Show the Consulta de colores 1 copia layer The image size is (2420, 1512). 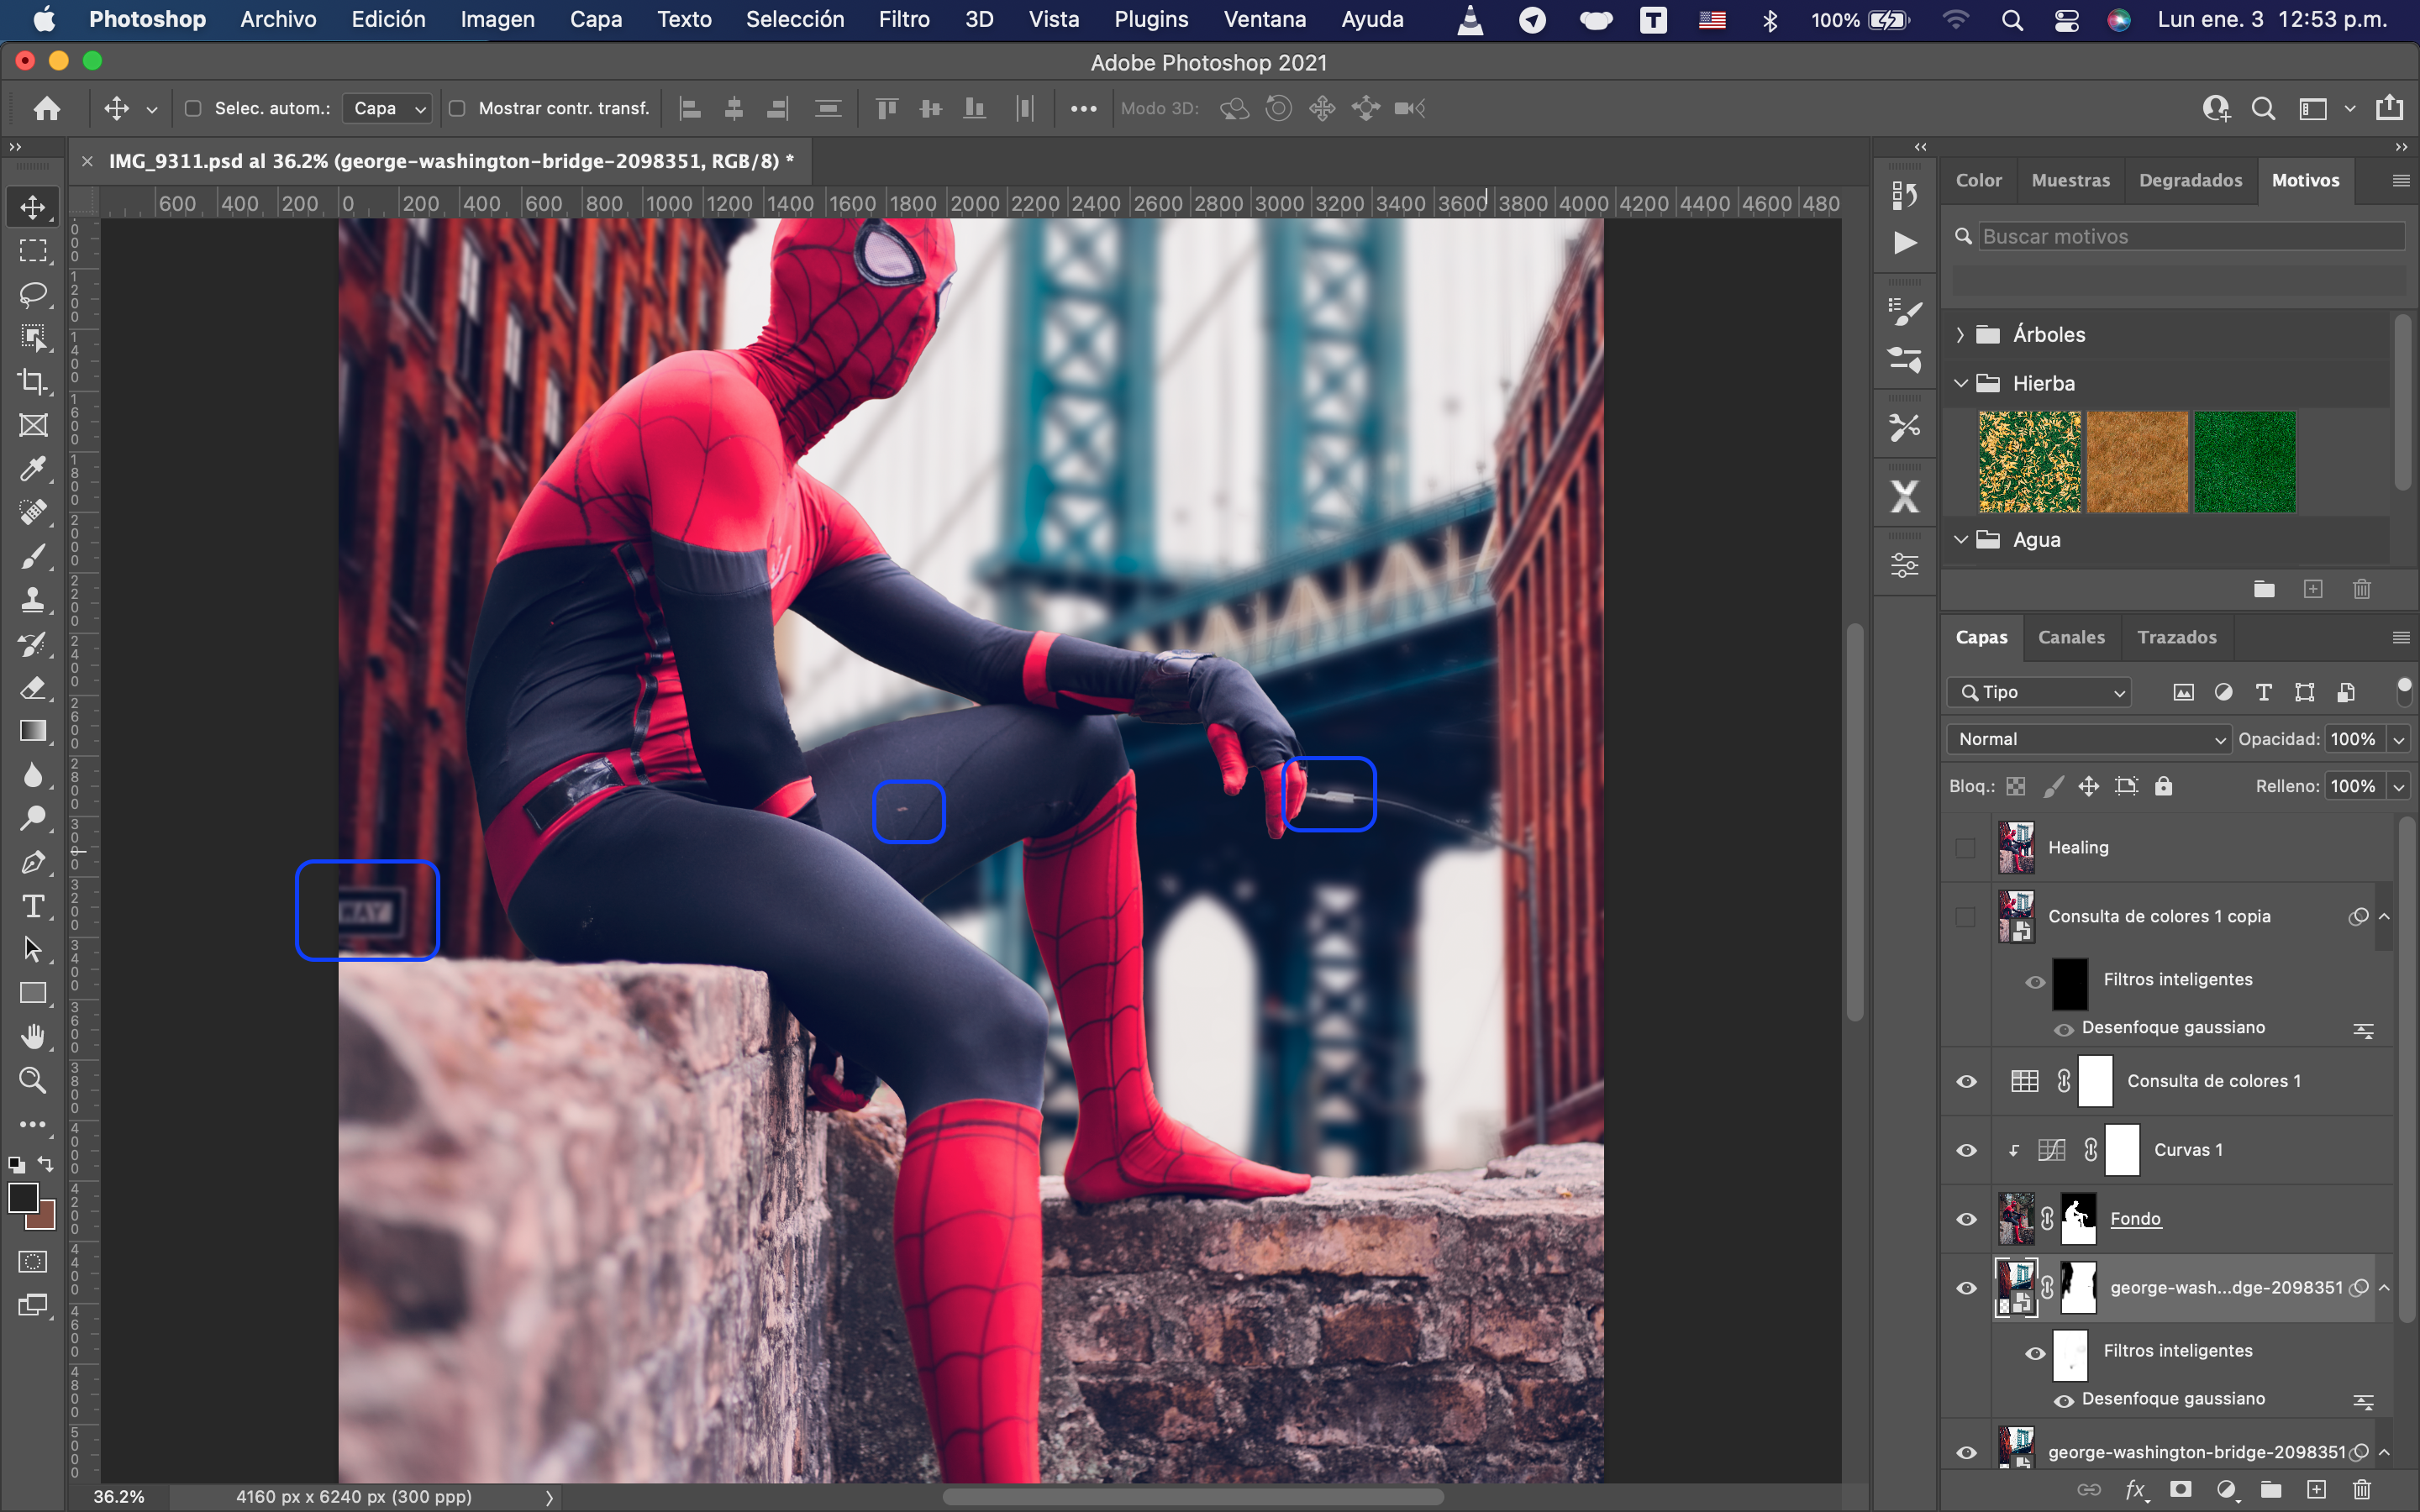(x=1965, y=917)
